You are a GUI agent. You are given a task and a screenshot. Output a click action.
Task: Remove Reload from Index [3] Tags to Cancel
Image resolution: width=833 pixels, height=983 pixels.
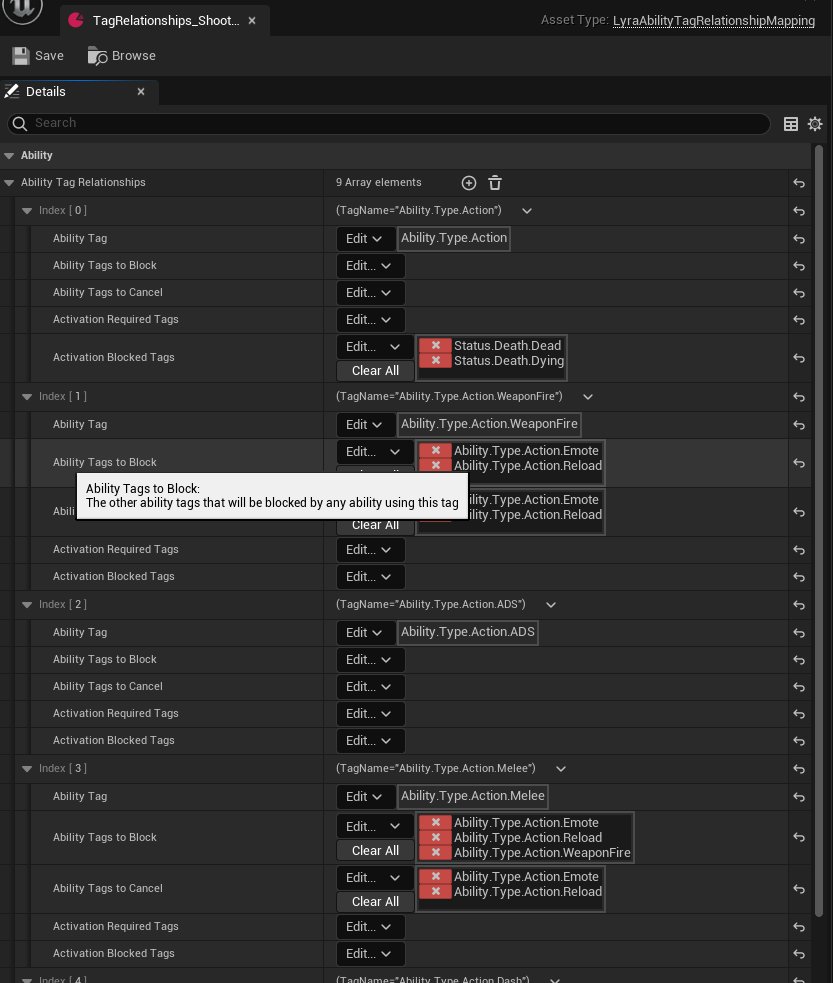(x=435, y=891)
